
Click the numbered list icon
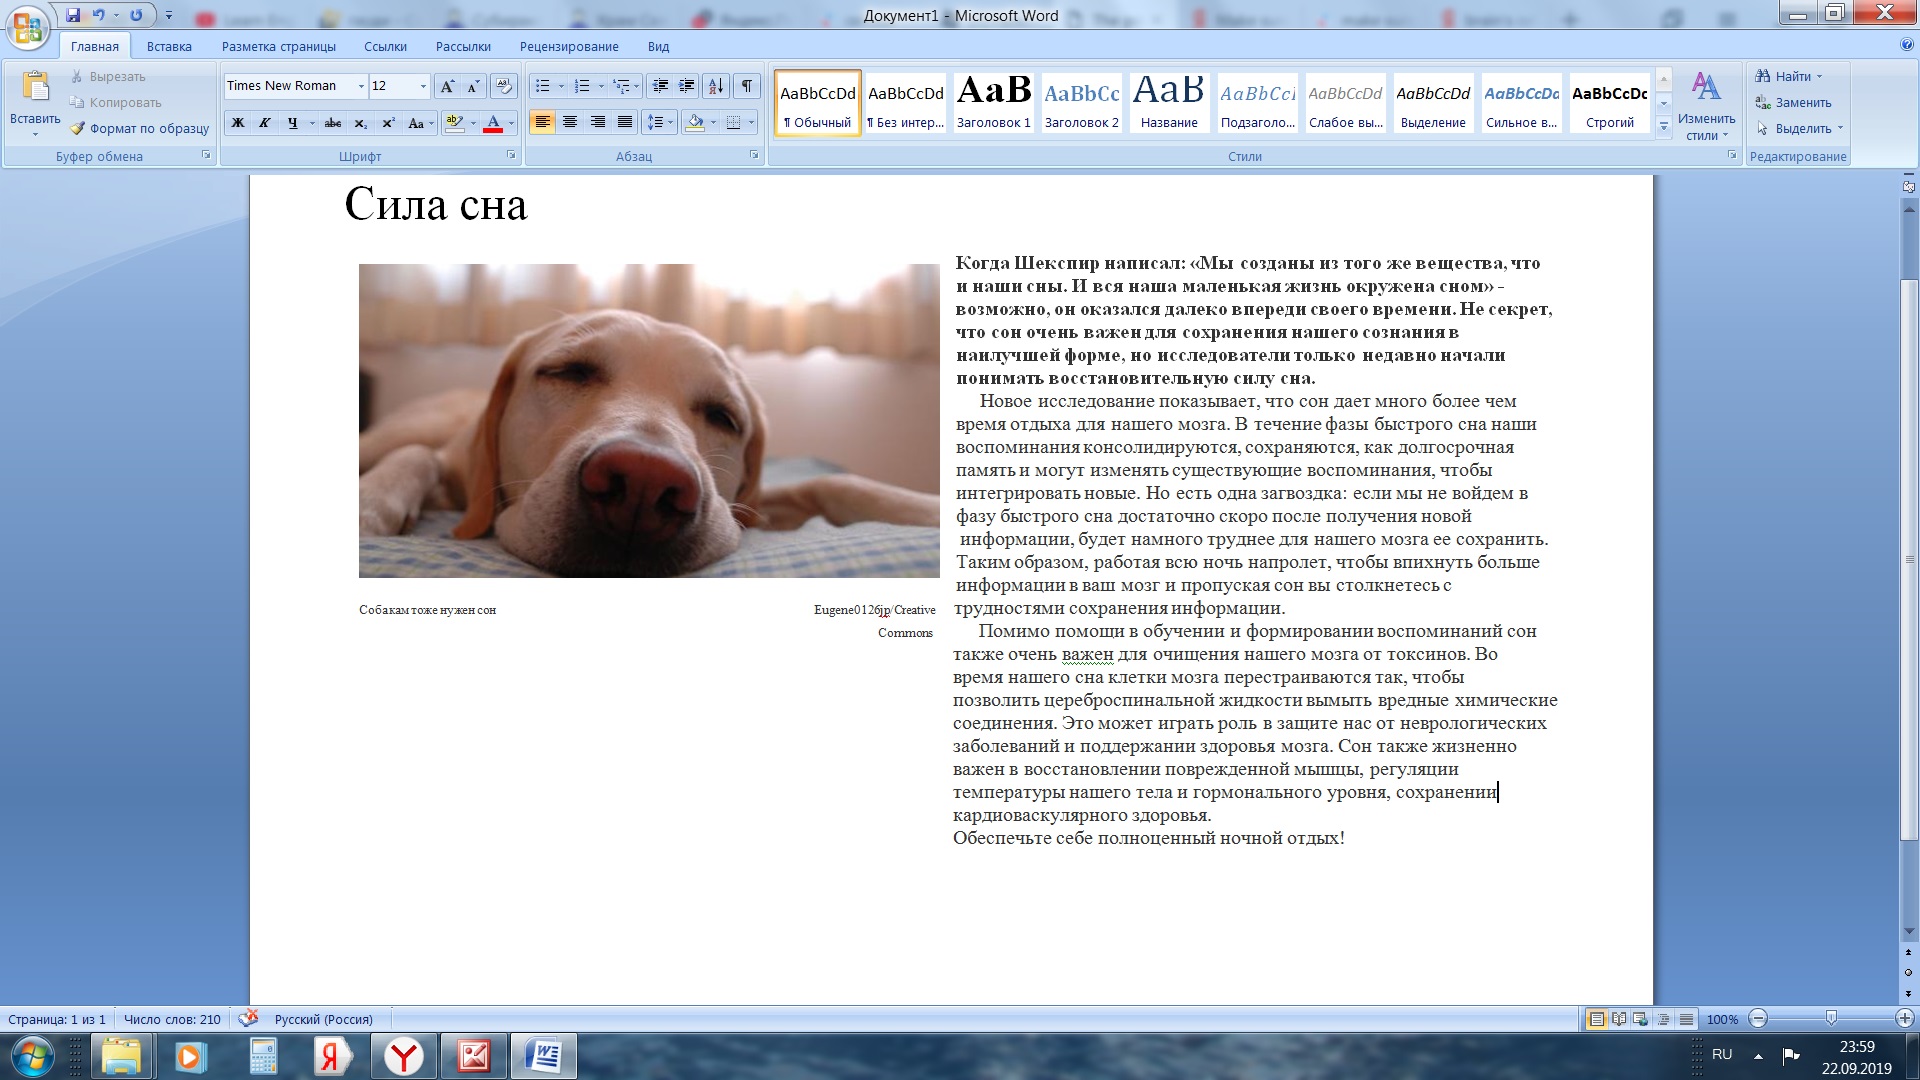[x=582, y=86]
